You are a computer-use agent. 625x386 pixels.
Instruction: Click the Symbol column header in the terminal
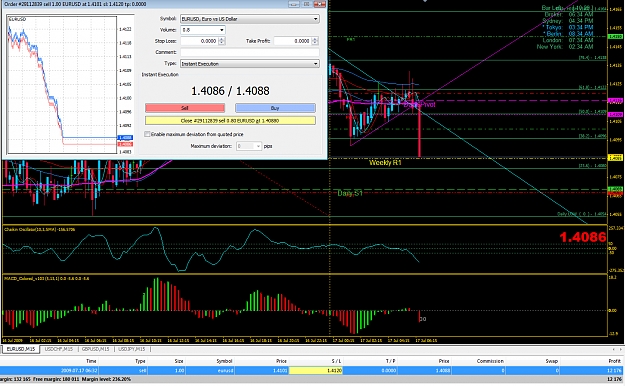pyautogui.click(x=224, y=361)
